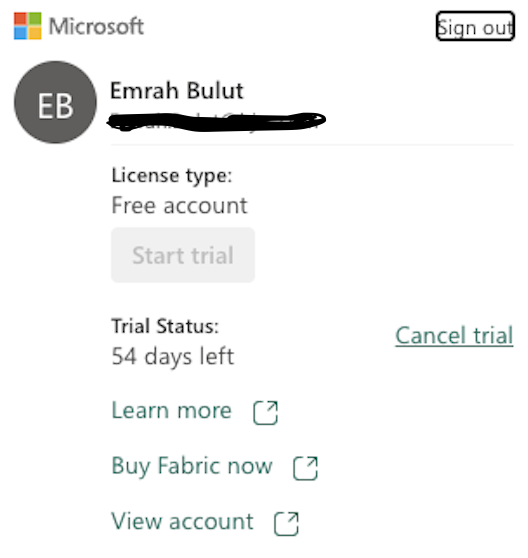Viewport: 528px width, 558px height.
Task: Click the divider line under the email
Action: tap(312, 145)
